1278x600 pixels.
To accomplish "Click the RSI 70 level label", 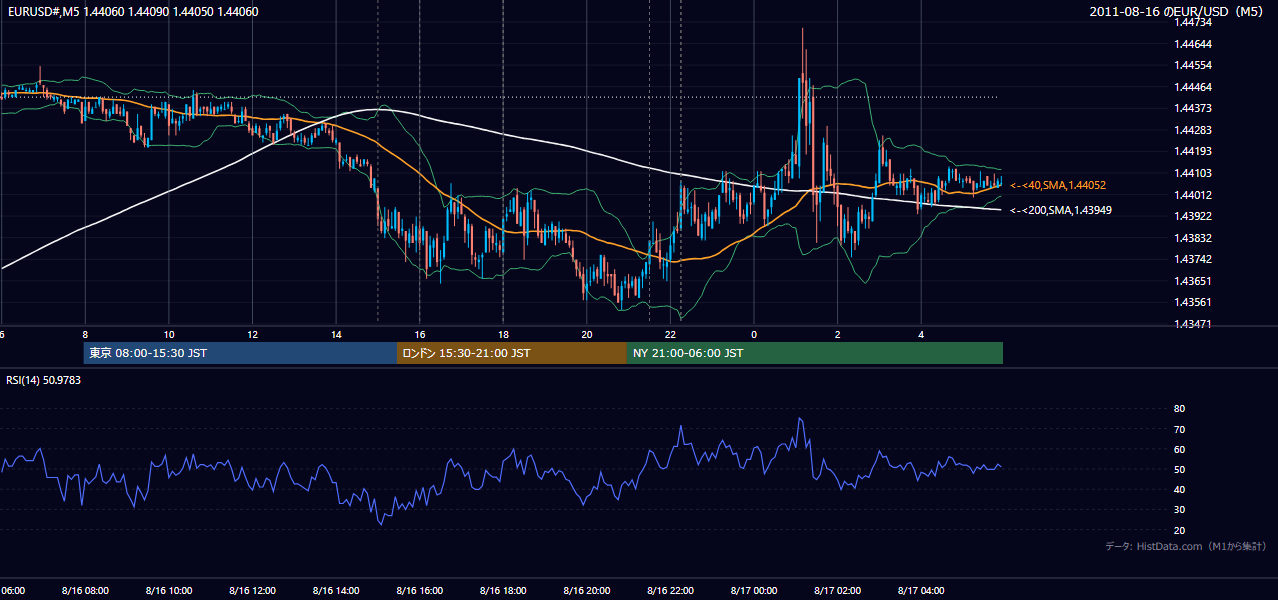I will click(1179, 429).
